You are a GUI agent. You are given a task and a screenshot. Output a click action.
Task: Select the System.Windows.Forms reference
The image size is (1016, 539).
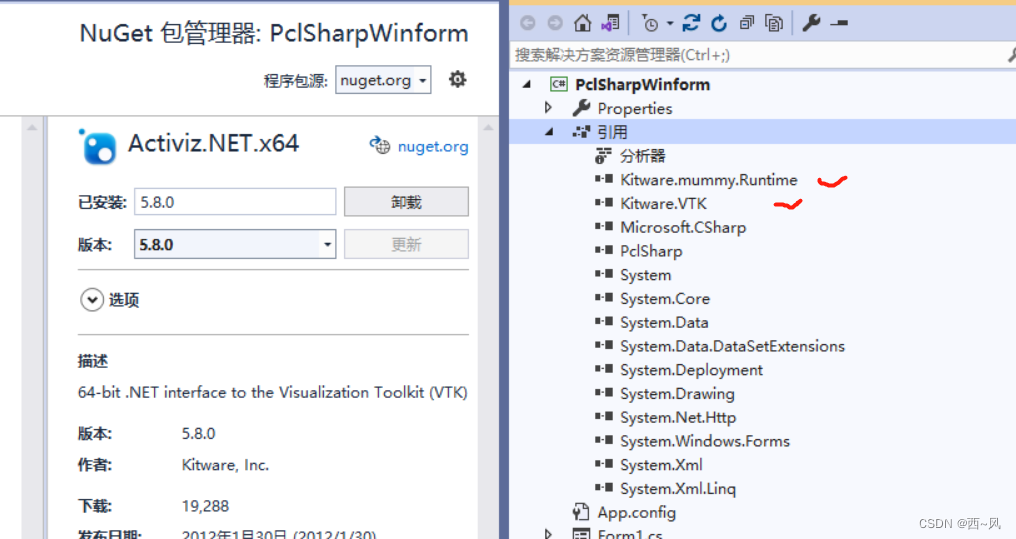click(x=705, y=441)
